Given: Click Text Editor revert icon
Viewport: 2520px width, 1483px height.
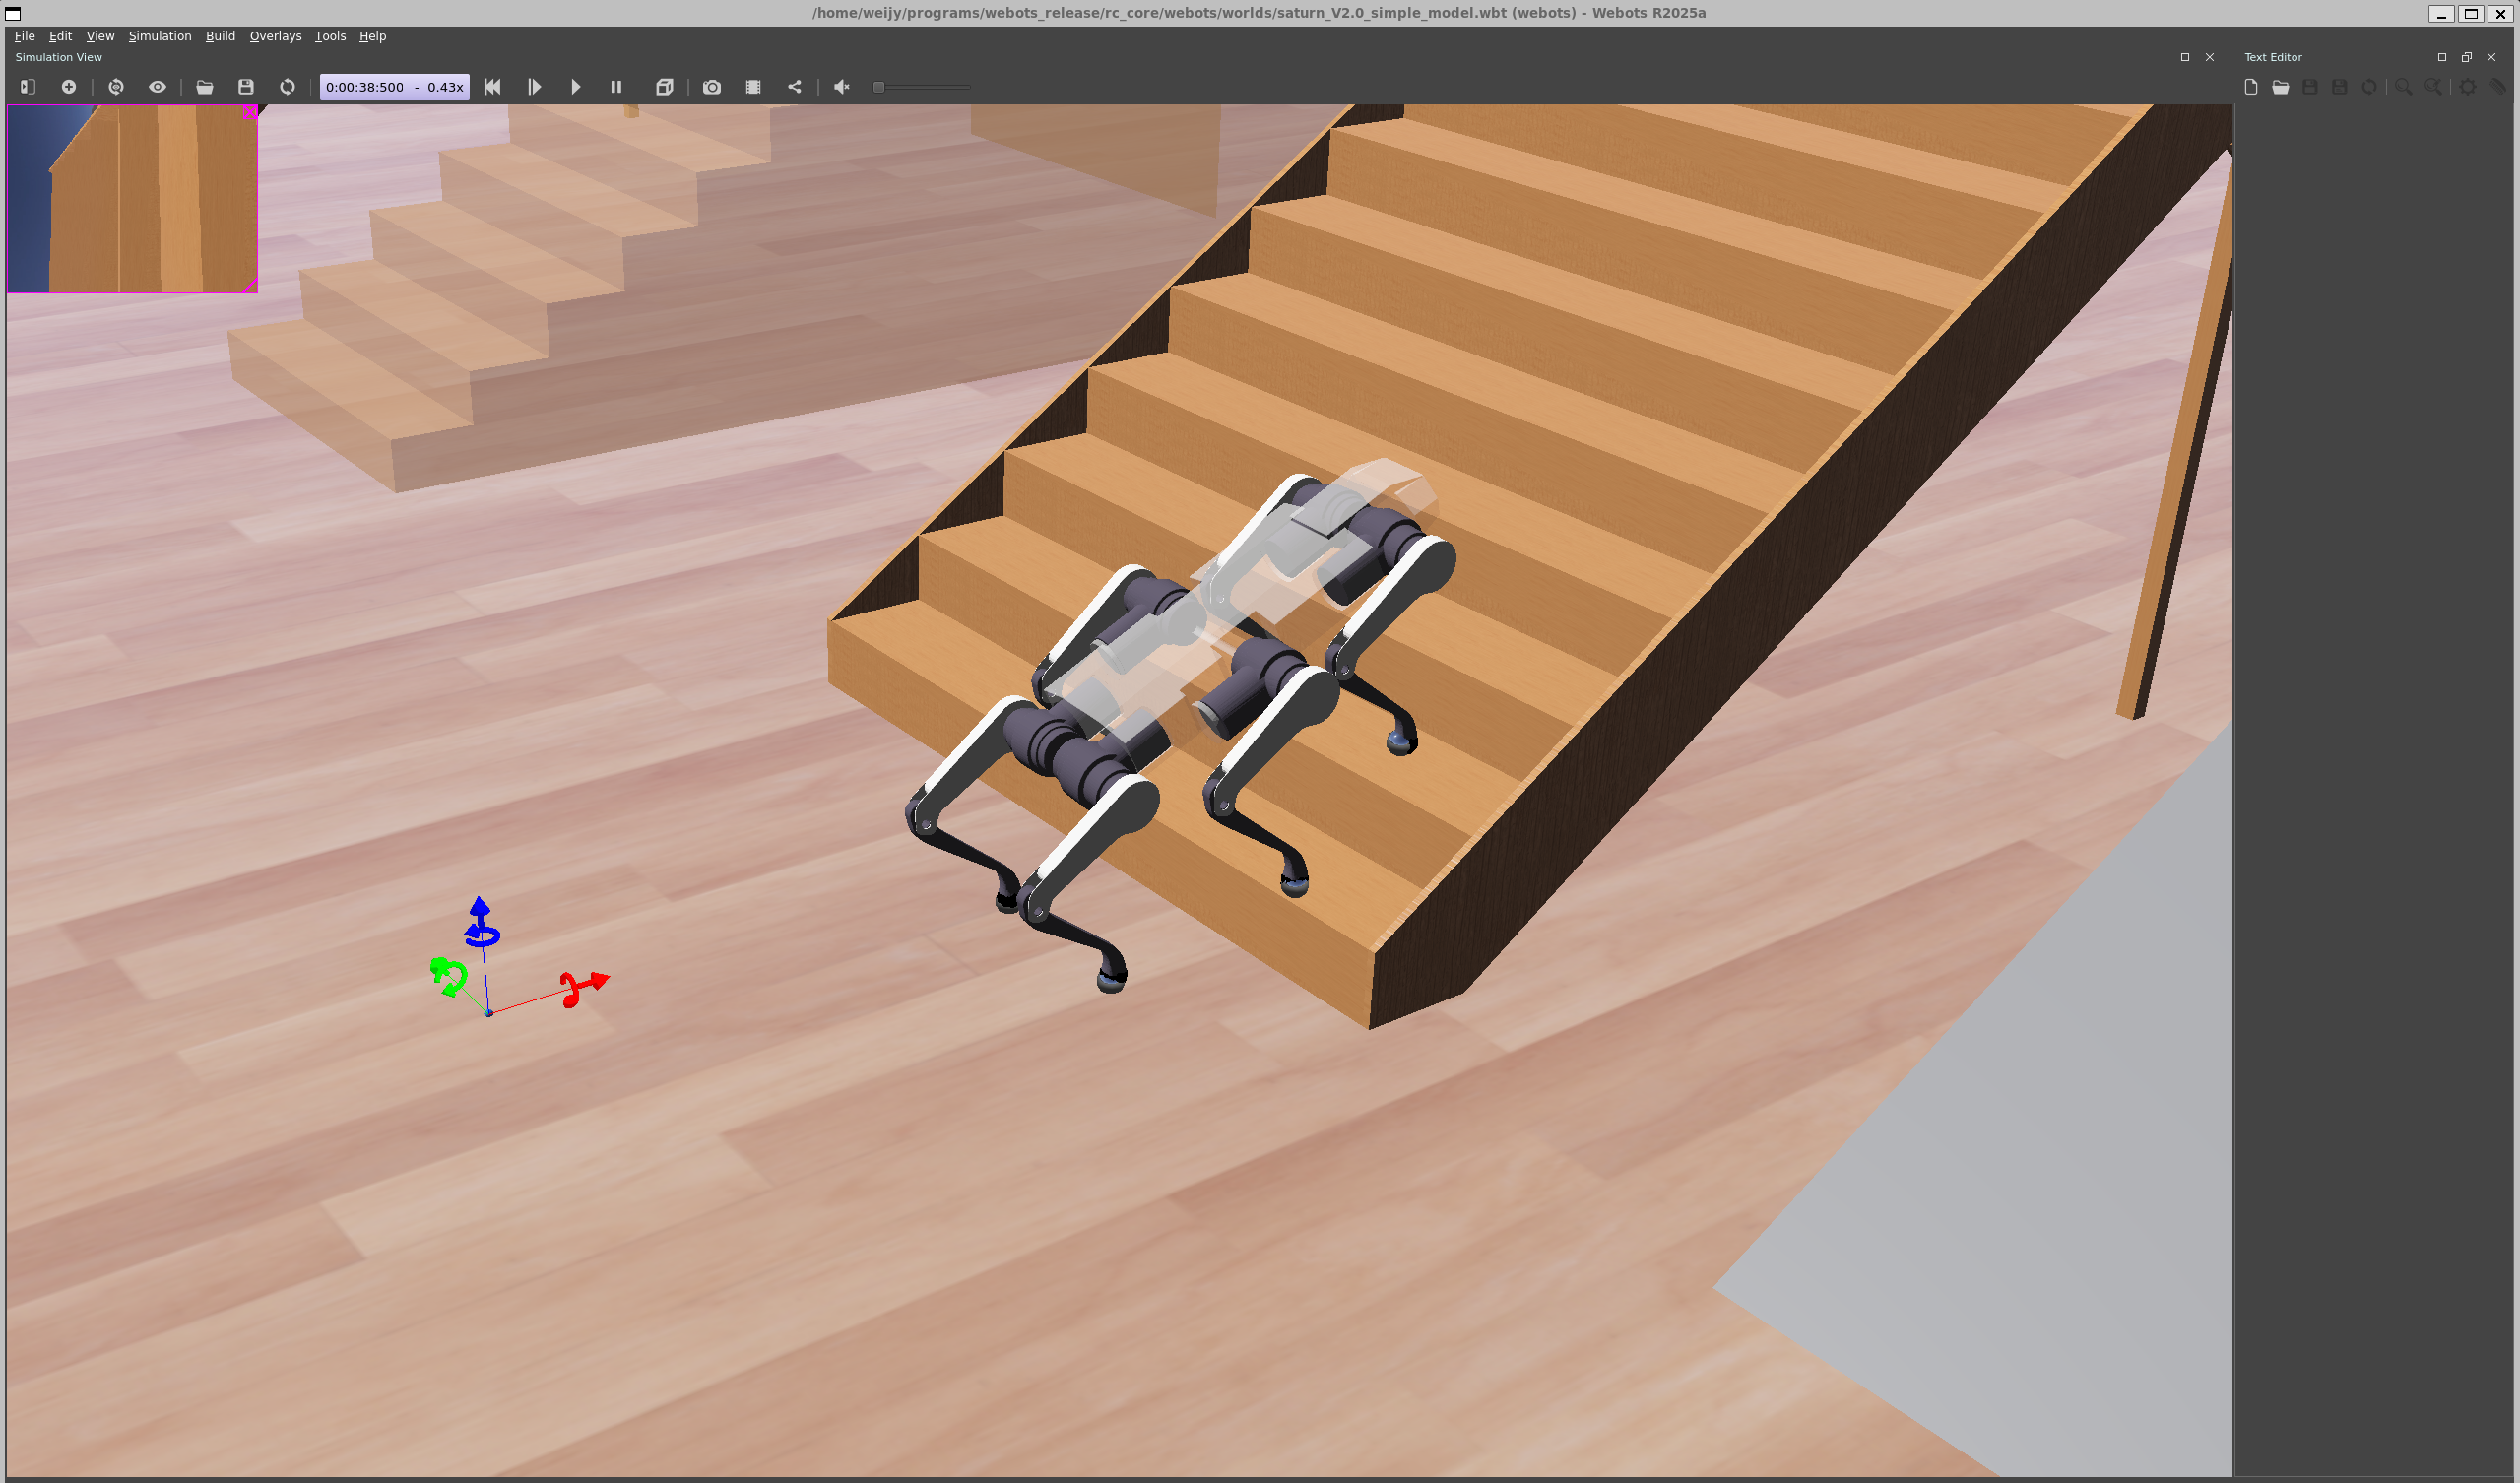Looking at the screenshot, I should pos(2369,87).
